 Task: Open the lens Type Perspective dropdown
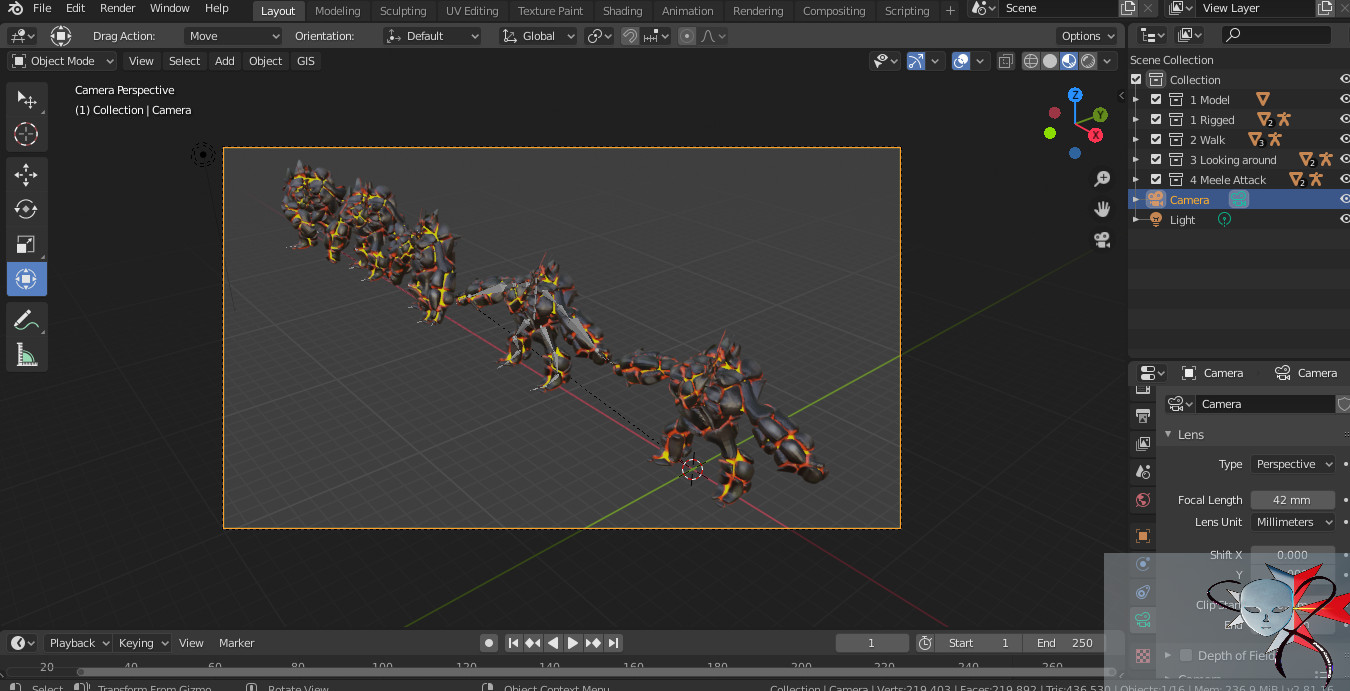[1292, 464]
